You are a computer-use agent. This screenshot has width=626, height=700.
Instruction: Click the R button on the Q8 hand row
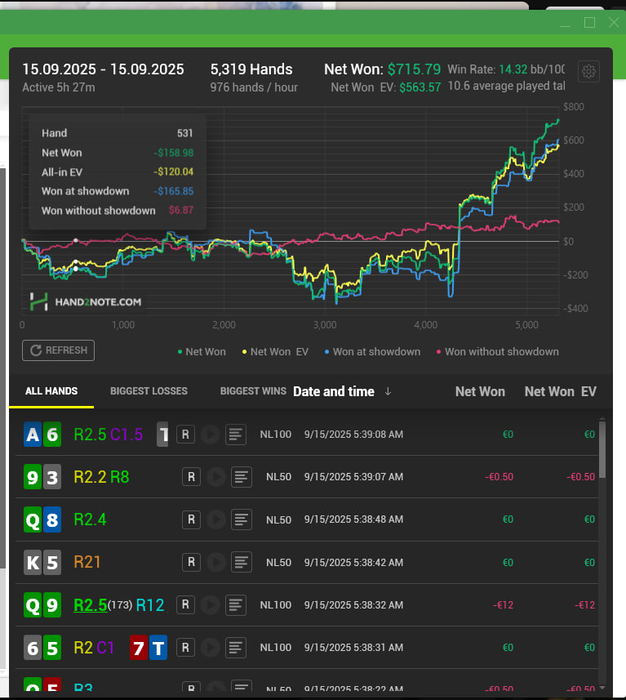coord(192,520)
